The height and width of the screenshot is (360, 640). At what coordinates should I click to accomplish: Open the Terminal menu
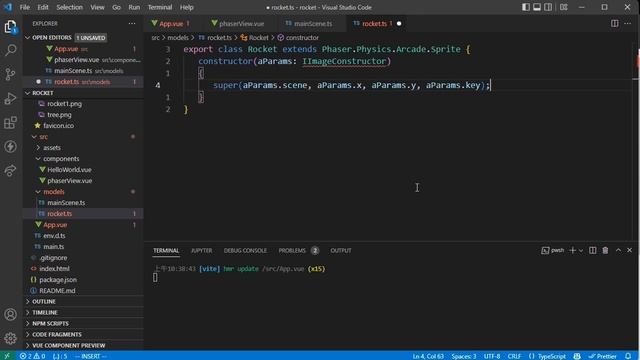coord(160,7)
